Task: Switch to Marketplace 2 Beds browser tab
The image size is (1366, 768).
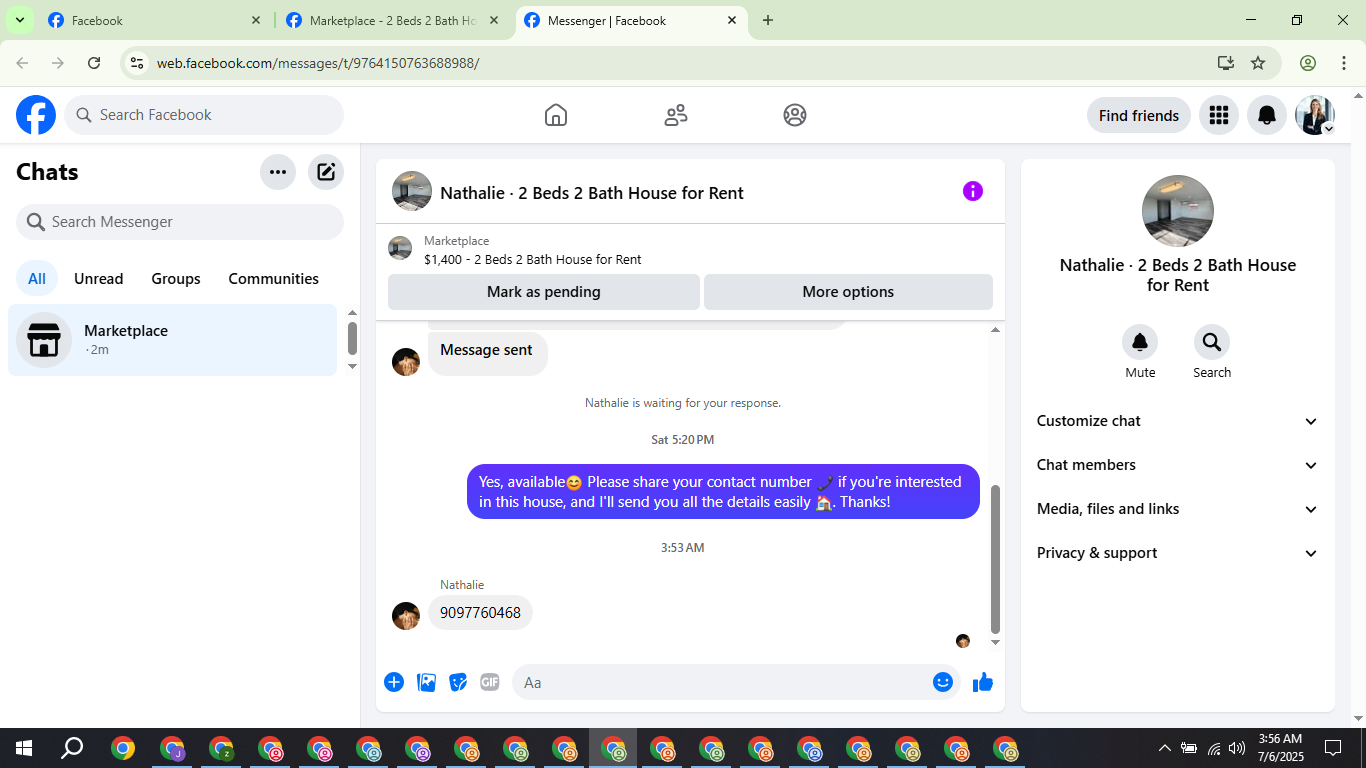Action: (x=393, y=20)
